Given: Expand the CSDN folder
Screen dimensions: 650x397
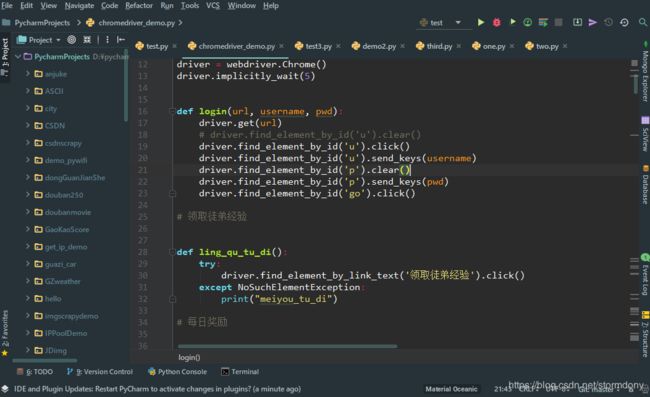Looking at the screenshot, I should click(28, 125).
